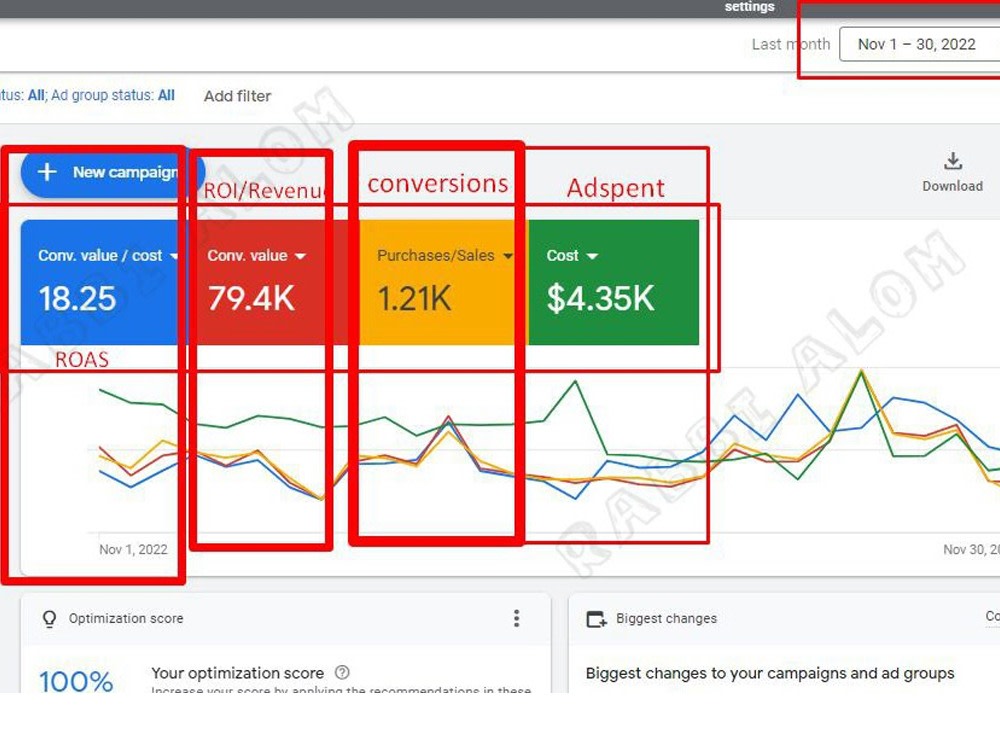Open Optimization score three-dot menu

517,618
